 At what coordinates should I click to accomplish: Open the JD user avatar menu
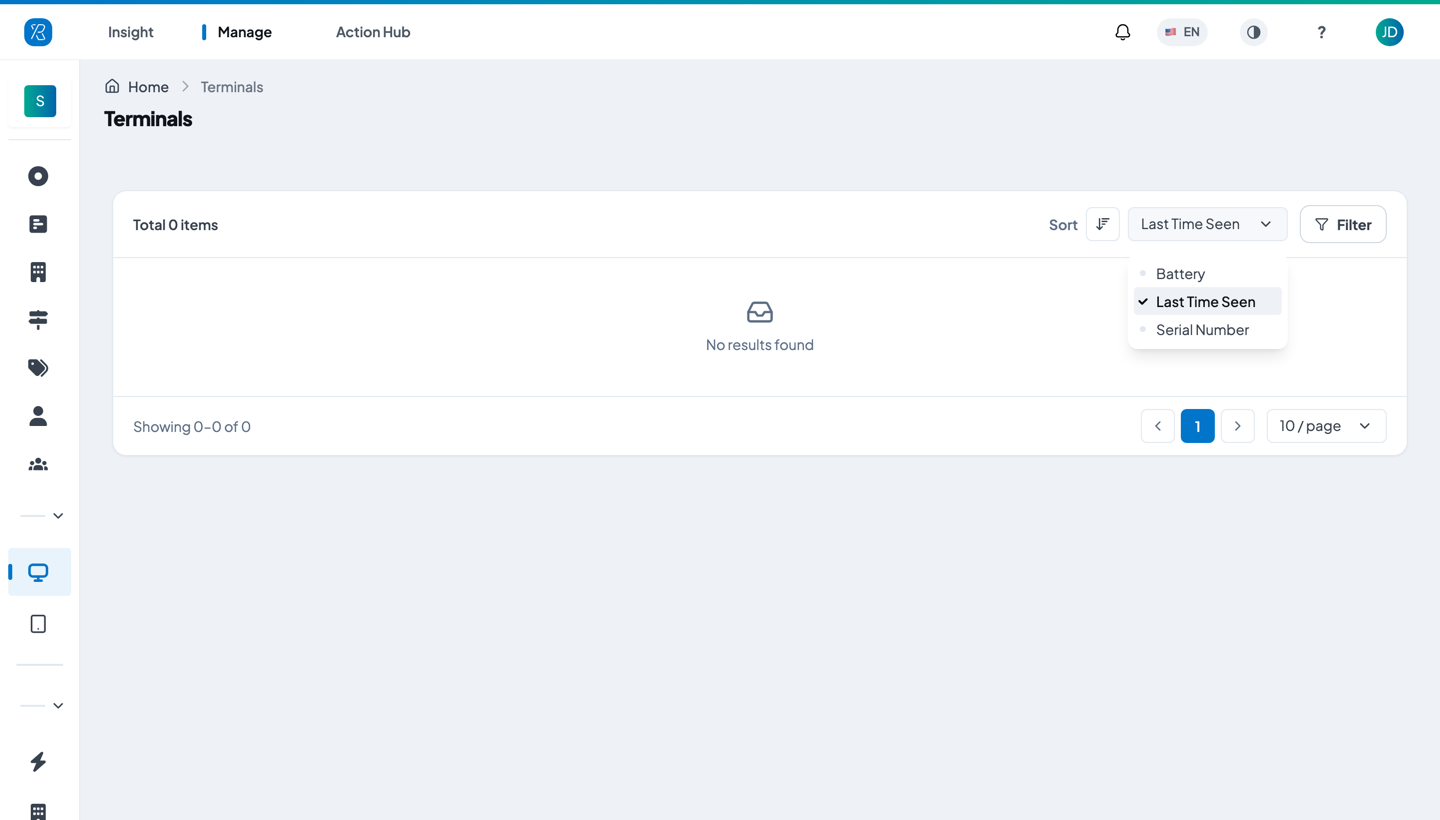pyautogui.click(x=1389, y=32)
